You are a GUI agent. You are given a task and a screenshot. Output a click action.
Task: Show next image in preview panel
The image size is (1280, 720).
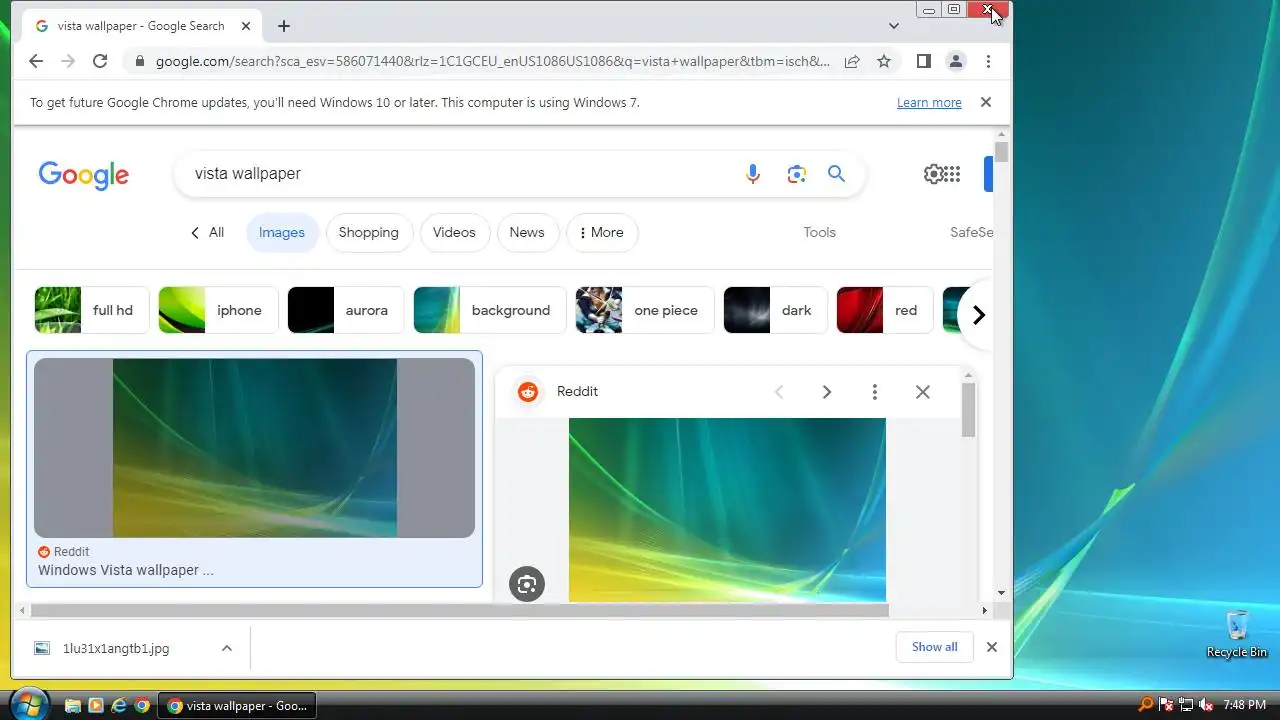[827, 392]
